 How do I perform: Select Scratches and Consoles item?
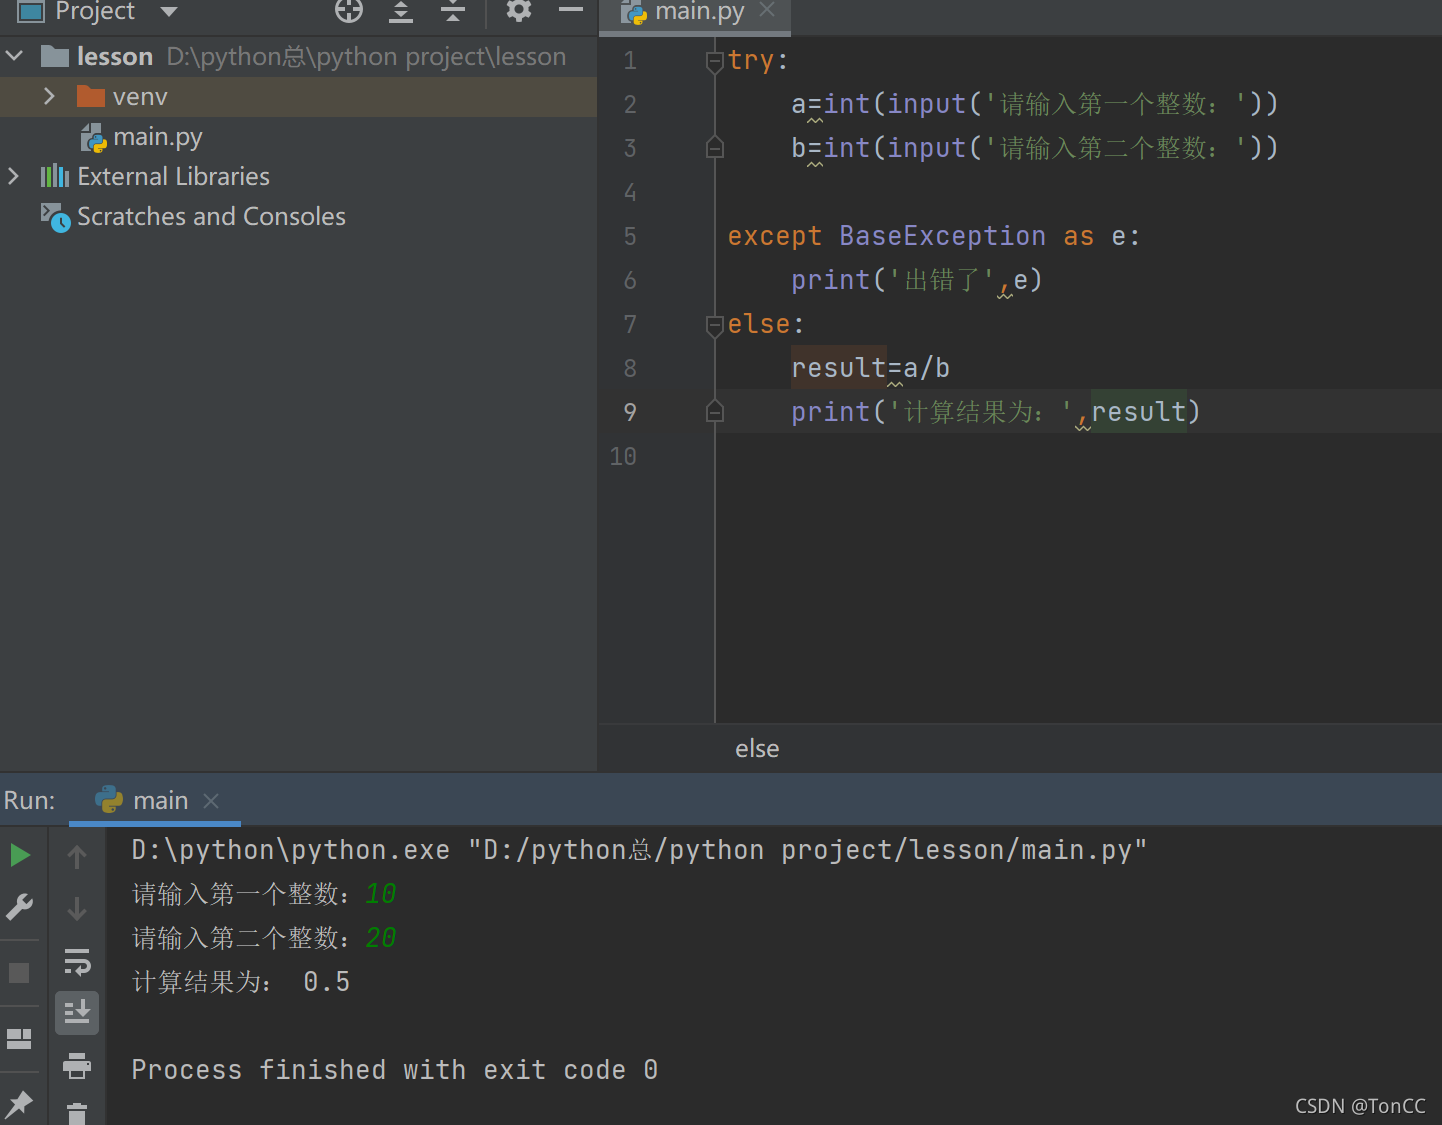(211, 216)
